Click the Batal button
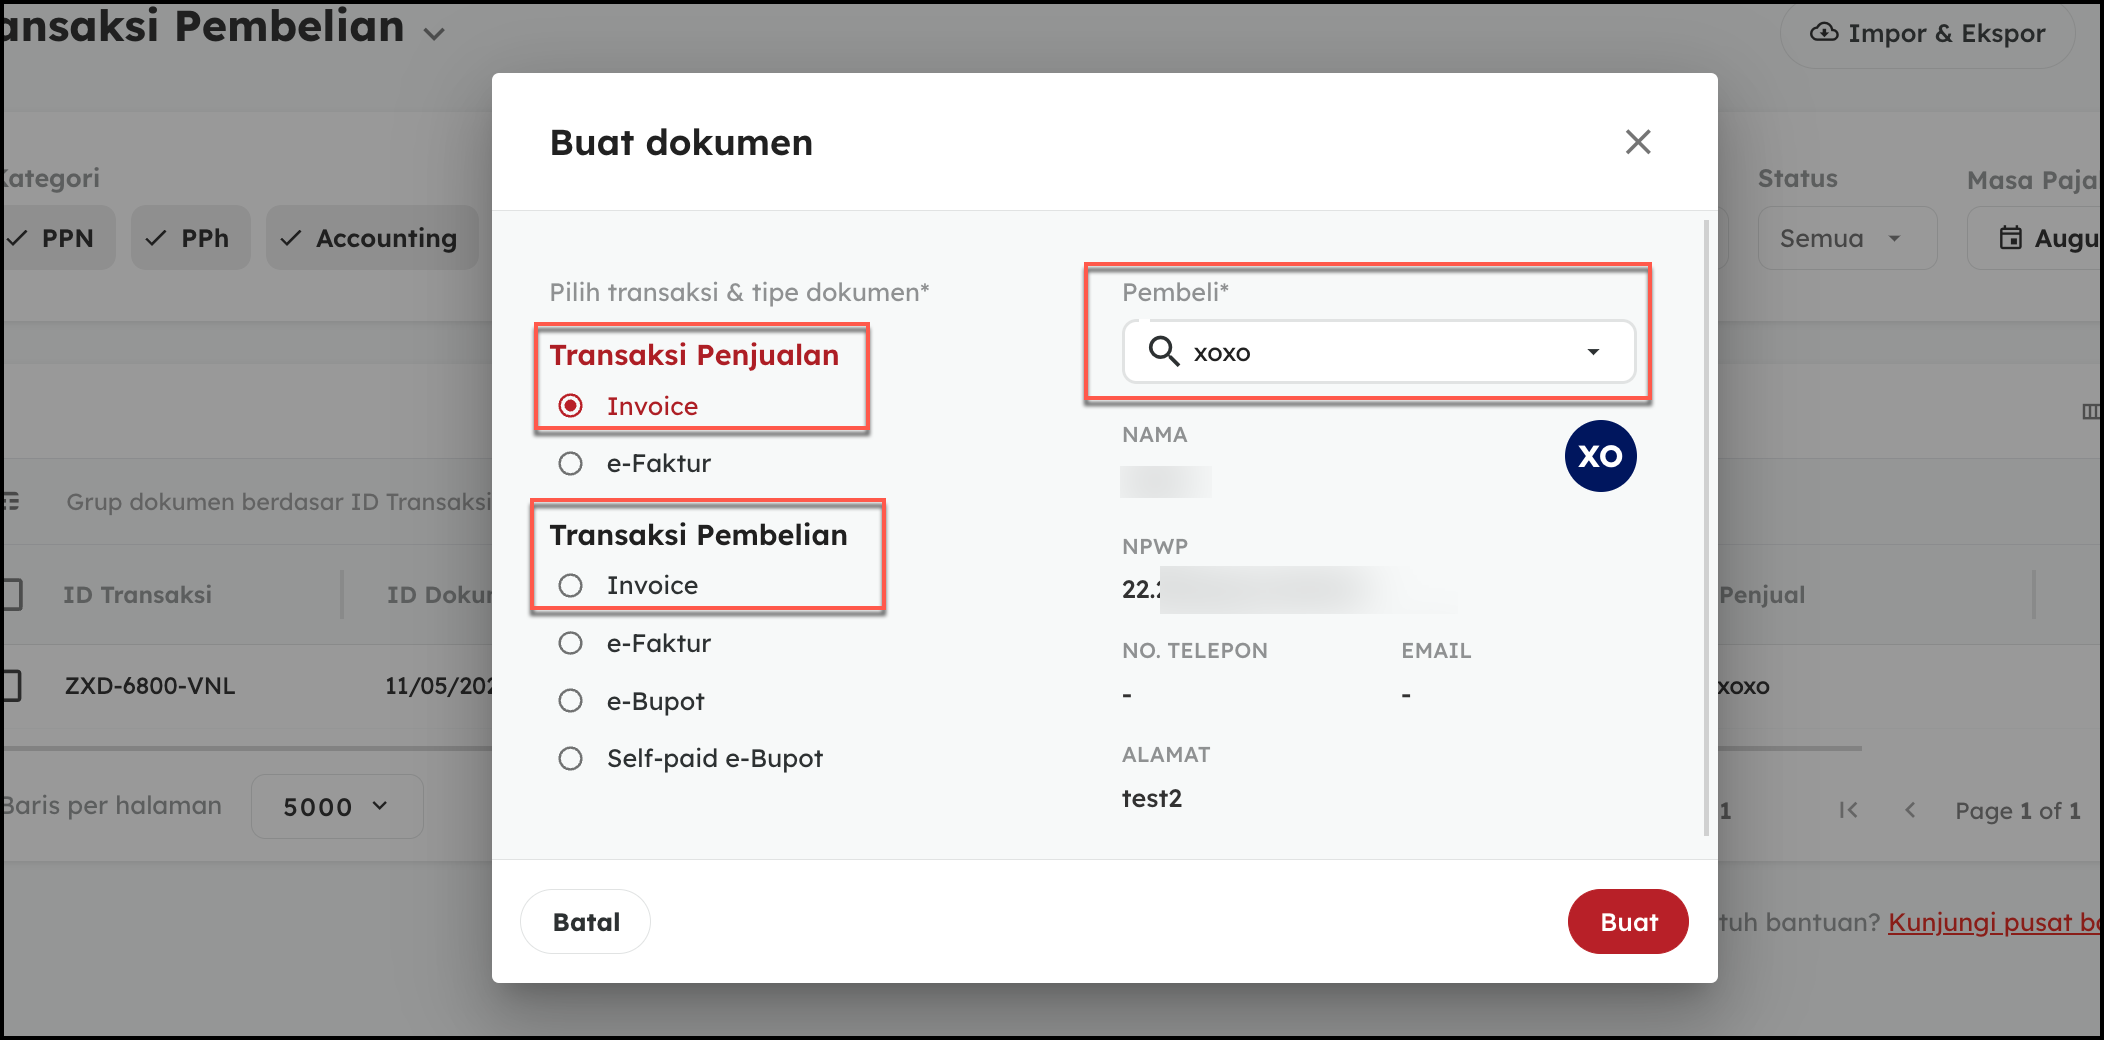 tap(586, 922)
